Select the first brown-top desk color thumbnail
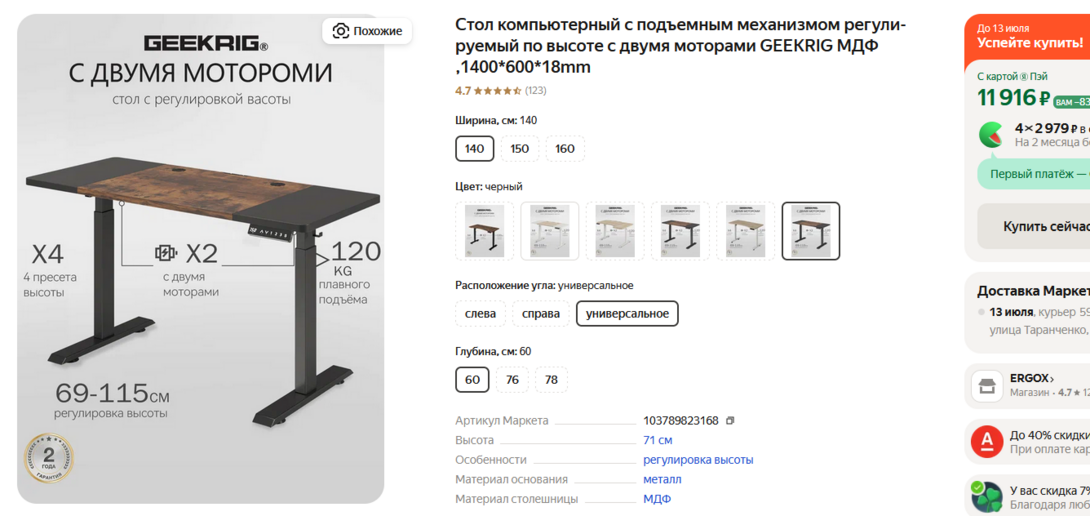The height and width of the screenshot is (516, 1090). tap(485, 231)
